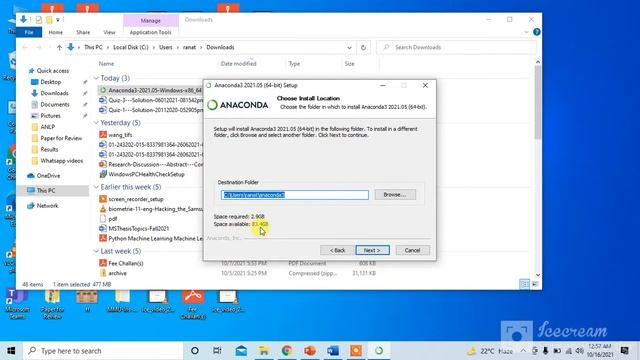Collapse the Last week group

pyautogui.click(x=96, y=251)
